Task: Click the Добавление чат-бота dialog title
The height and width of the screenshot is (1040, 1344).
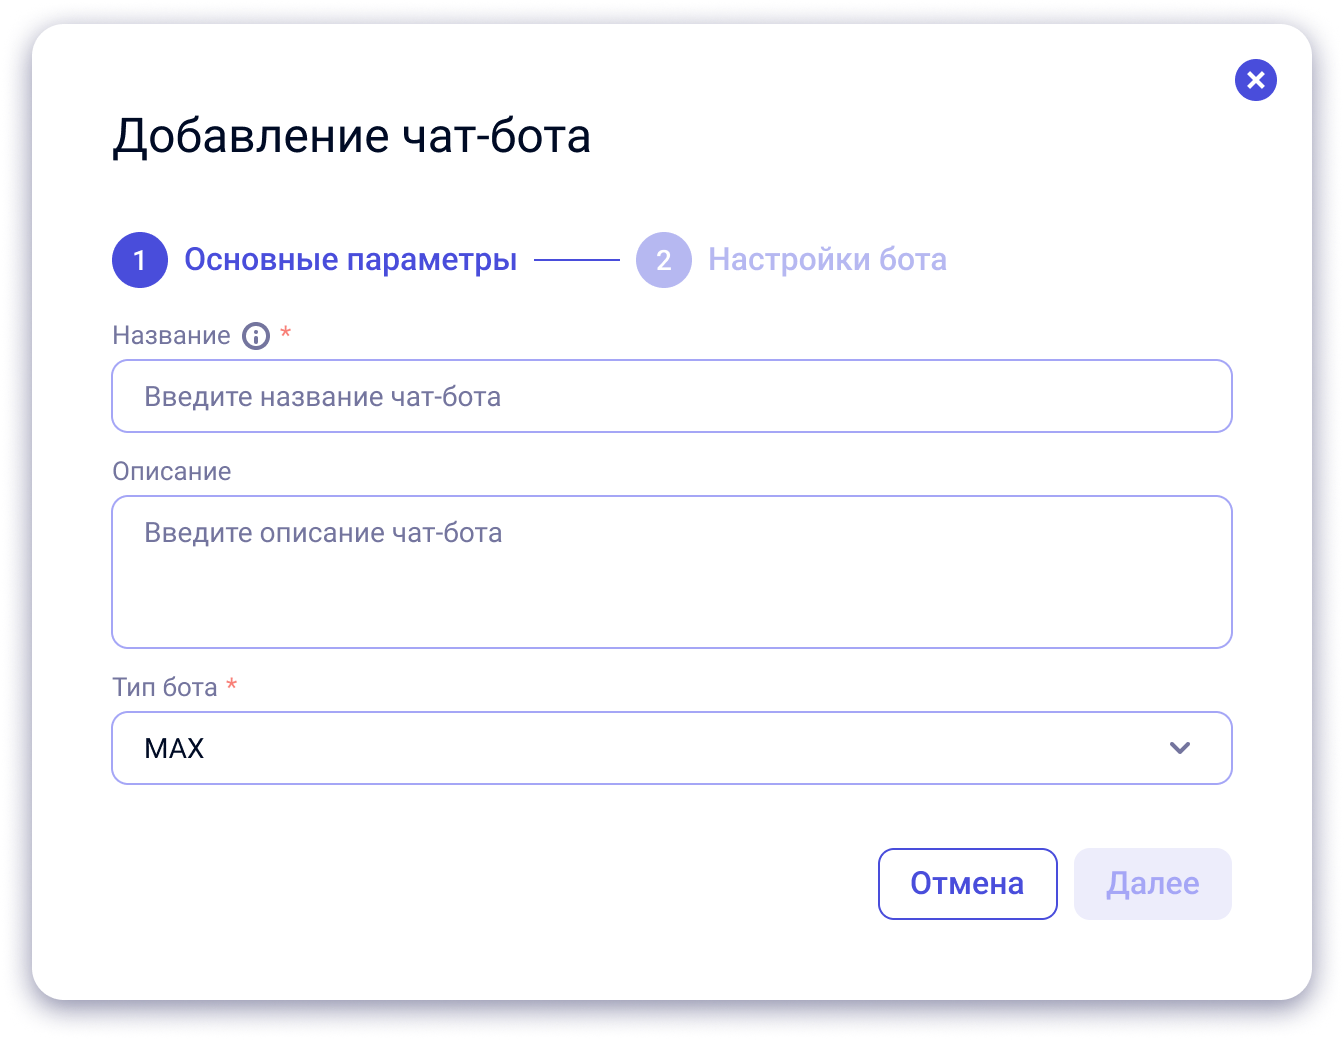Action: click(x=351, y=136)
